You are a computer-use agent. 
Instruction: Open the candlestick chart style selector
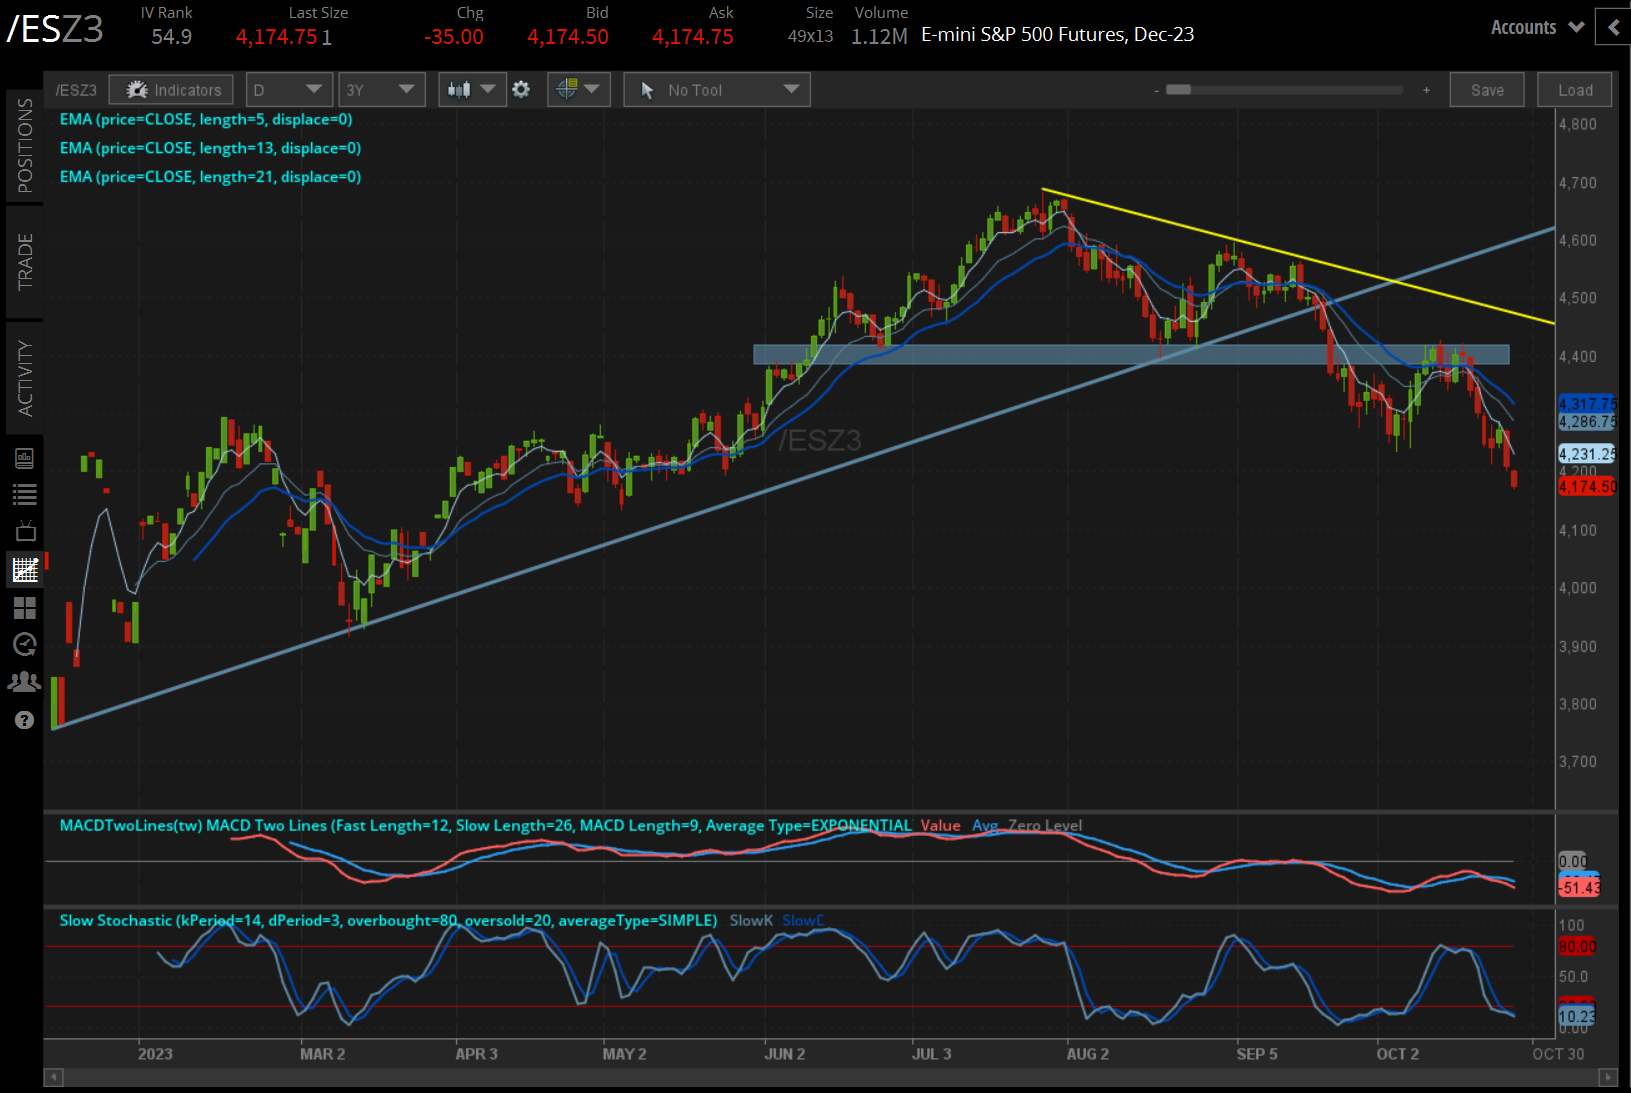tap(471, 89)
